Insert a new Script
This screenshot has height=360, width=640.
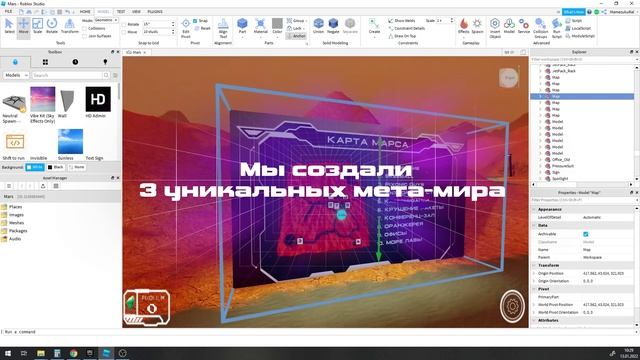573,20
